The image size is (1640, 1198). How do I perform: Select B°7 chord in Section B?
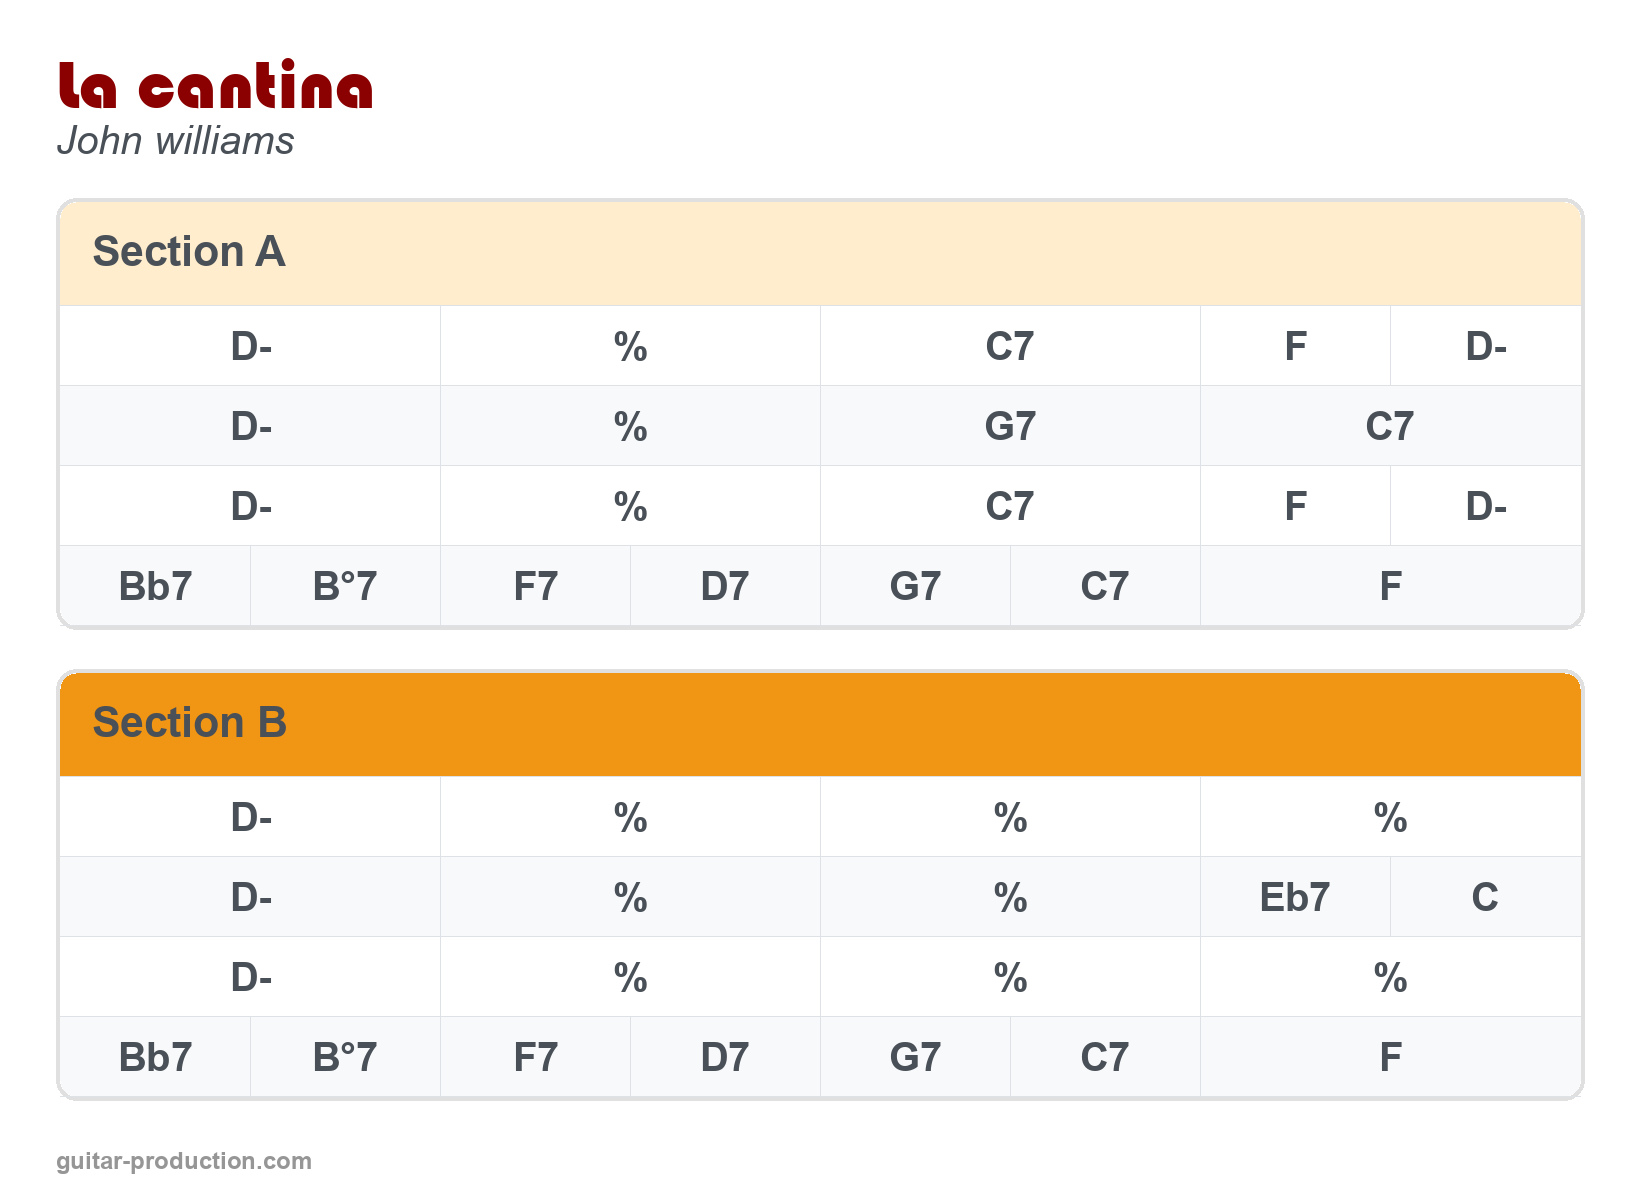(x=345, y=1057)
